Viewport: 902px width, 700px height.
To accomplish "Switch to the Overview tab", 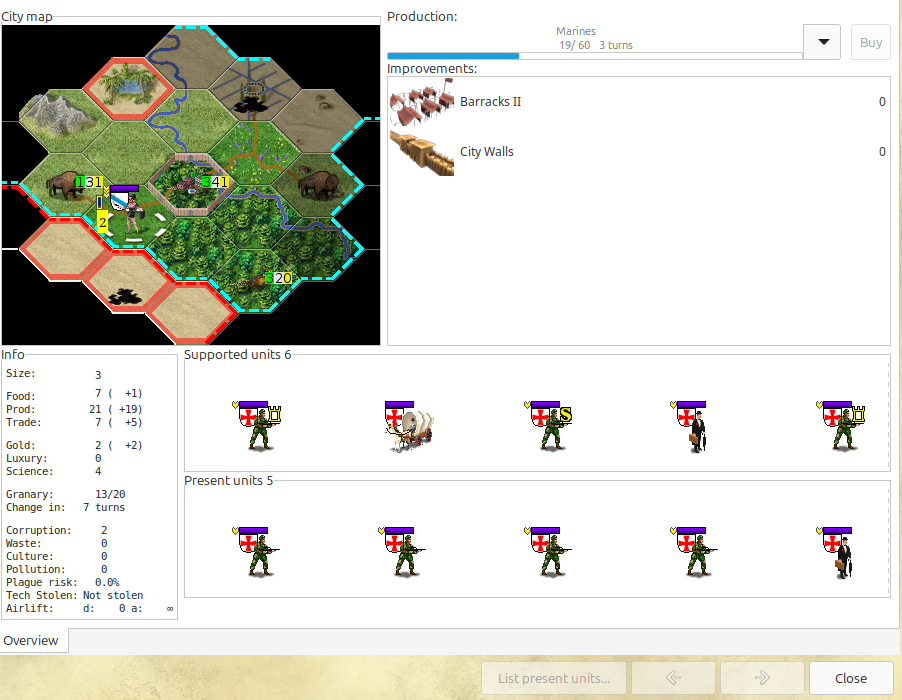I will pyautogui.click(x=32, y=641).
